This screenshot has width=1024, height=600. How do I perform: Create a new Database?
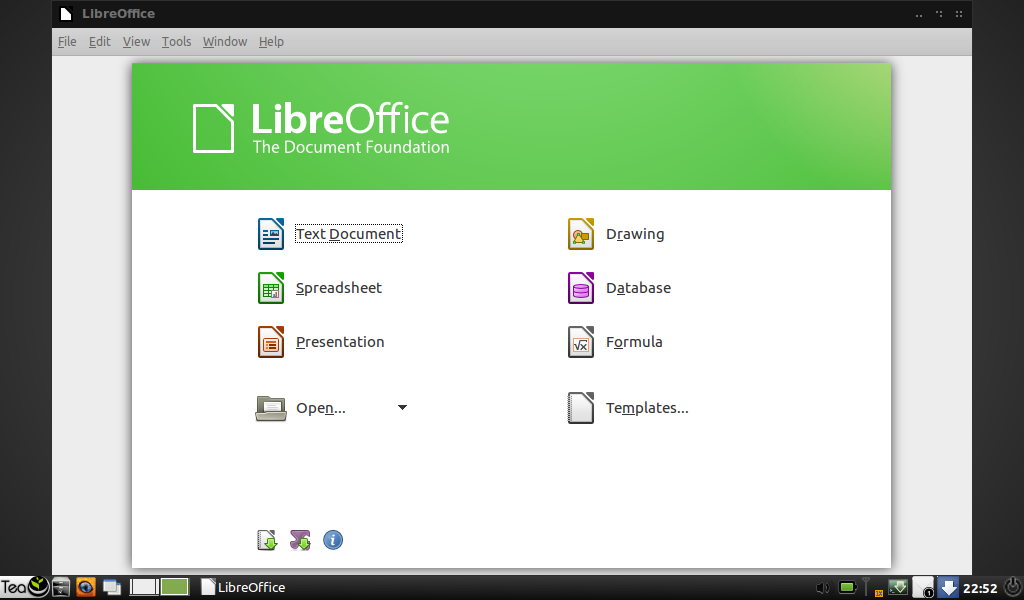pyautogui.click(x=638, y=288)
